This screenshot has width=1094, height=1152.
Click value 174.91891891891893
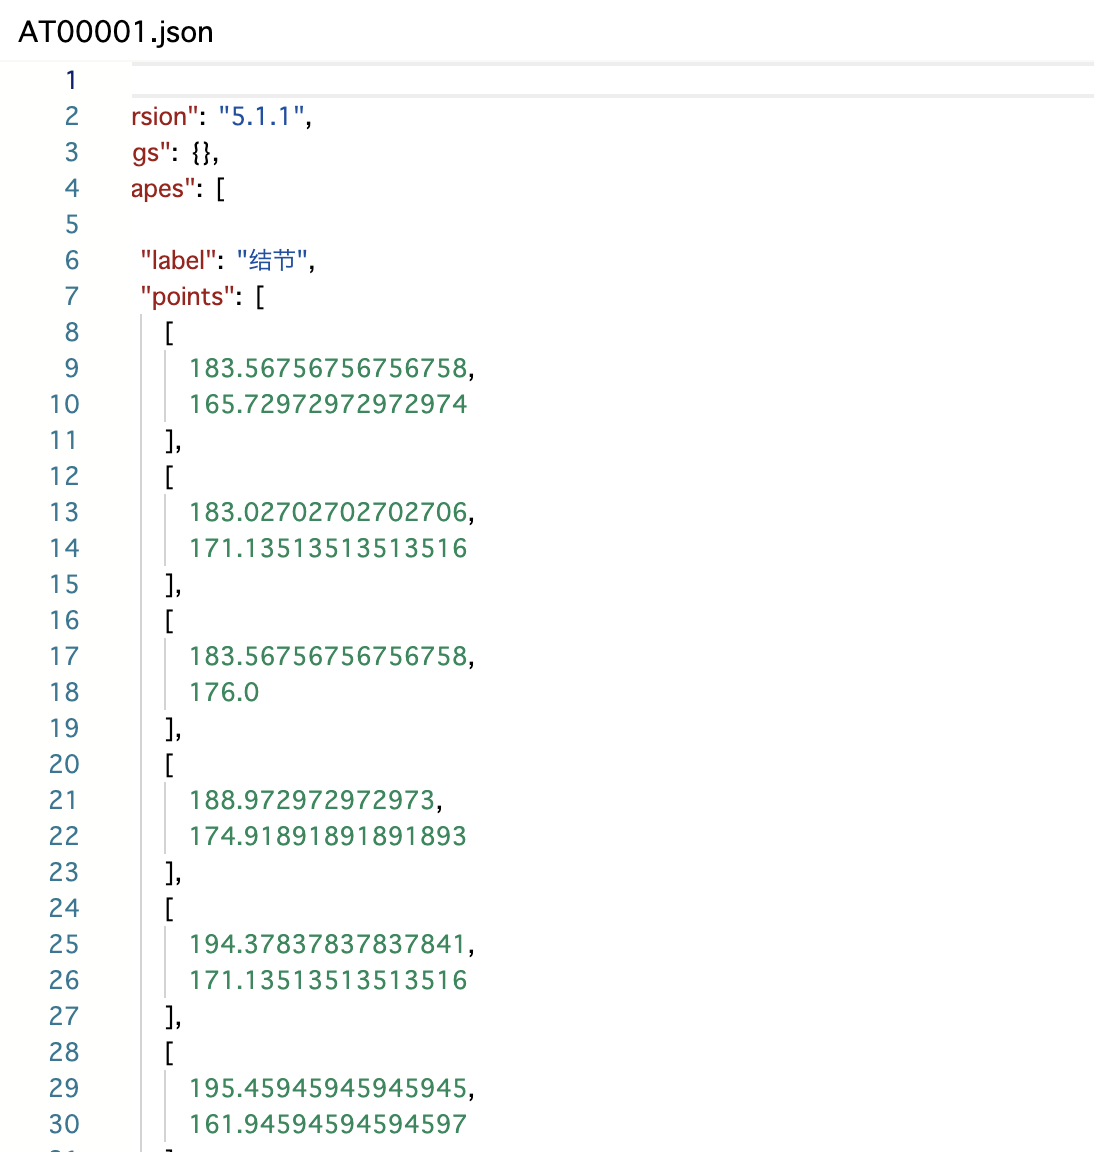[x=328, y=836]
